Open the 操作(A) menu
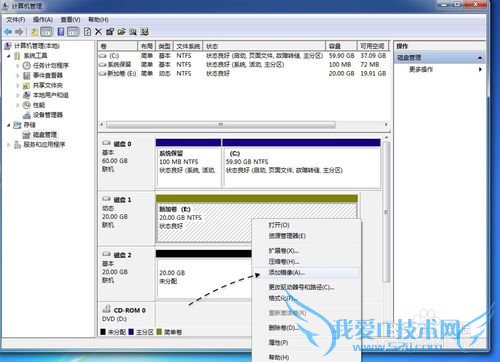500x362 pixels. 43,20
